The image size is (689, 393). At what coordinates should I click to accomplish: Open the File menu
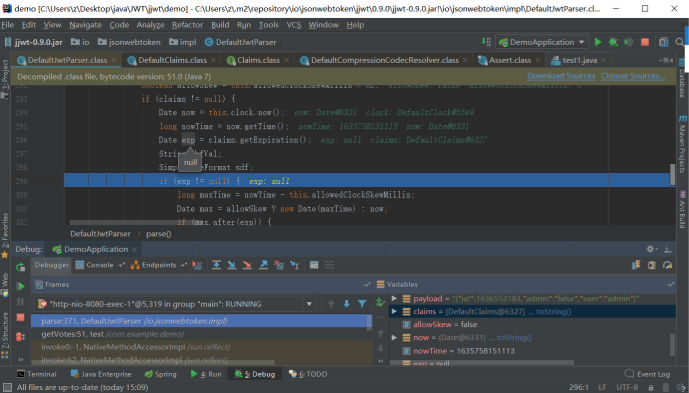click(7, 25)
